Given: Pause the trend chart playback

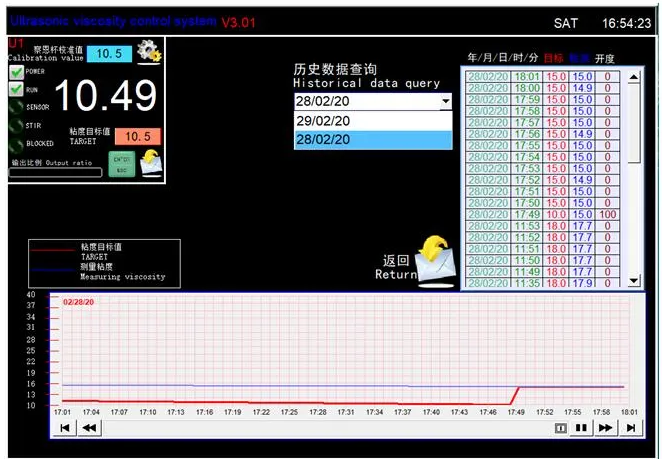Looking at the screenshot, I should (x=581, y=428).
